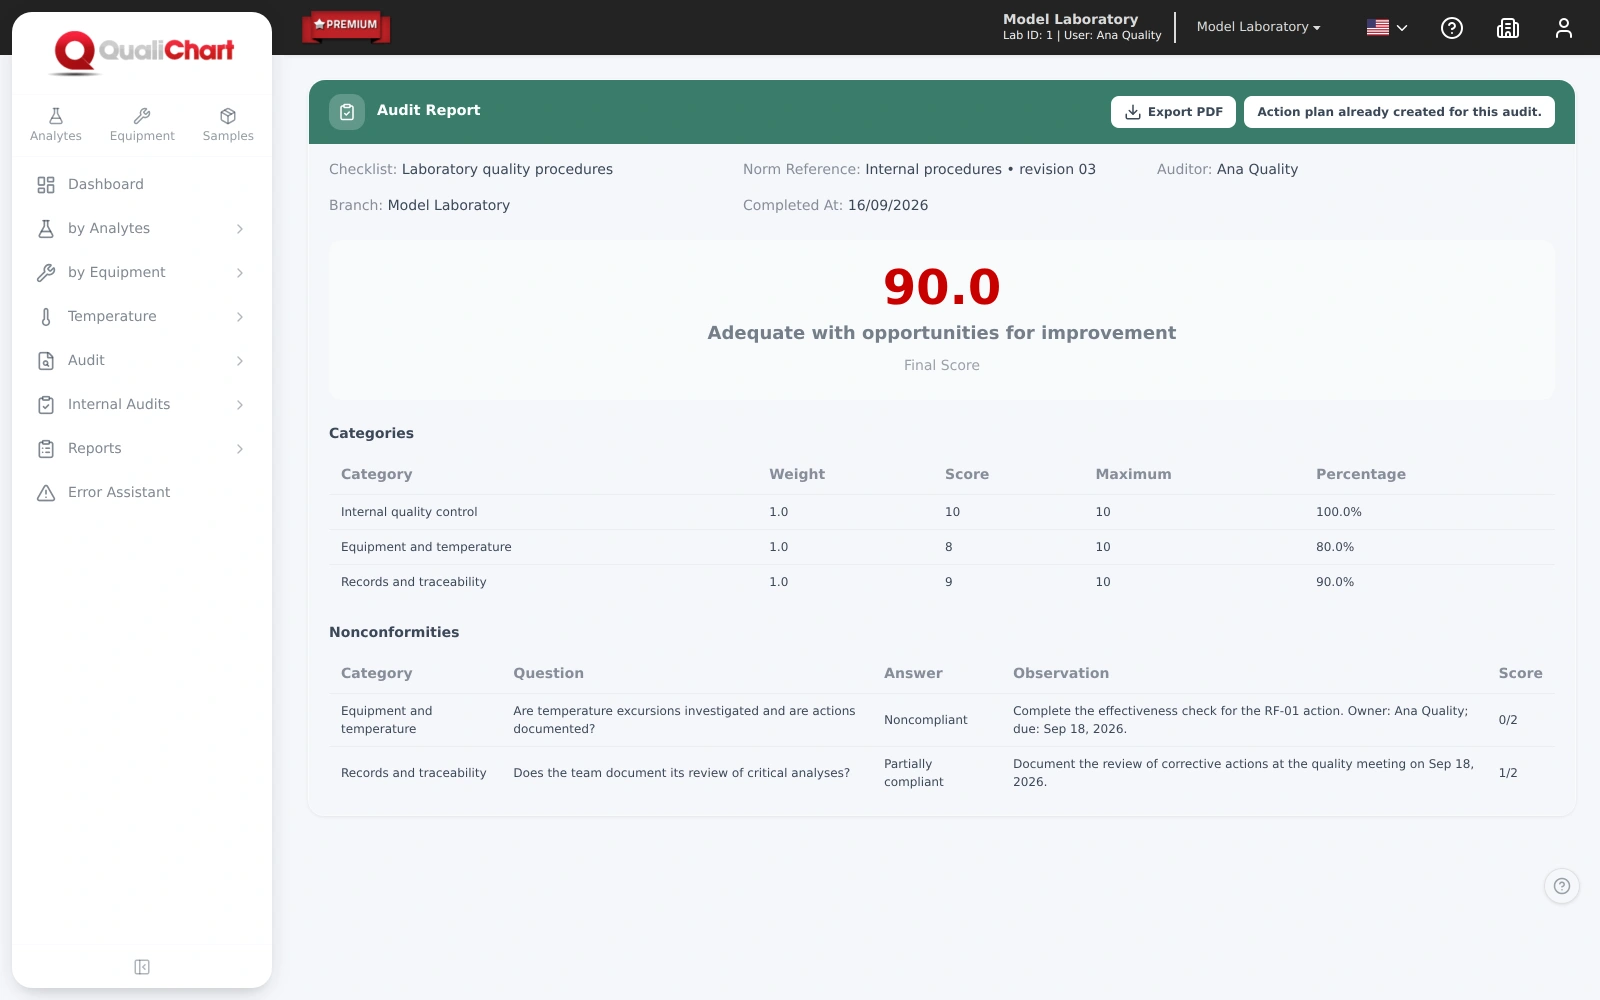This screenshot has height=1000, width=1600.
Task: Click the 1/2 nonconformity score
Action: click(x=1508, y=773)
